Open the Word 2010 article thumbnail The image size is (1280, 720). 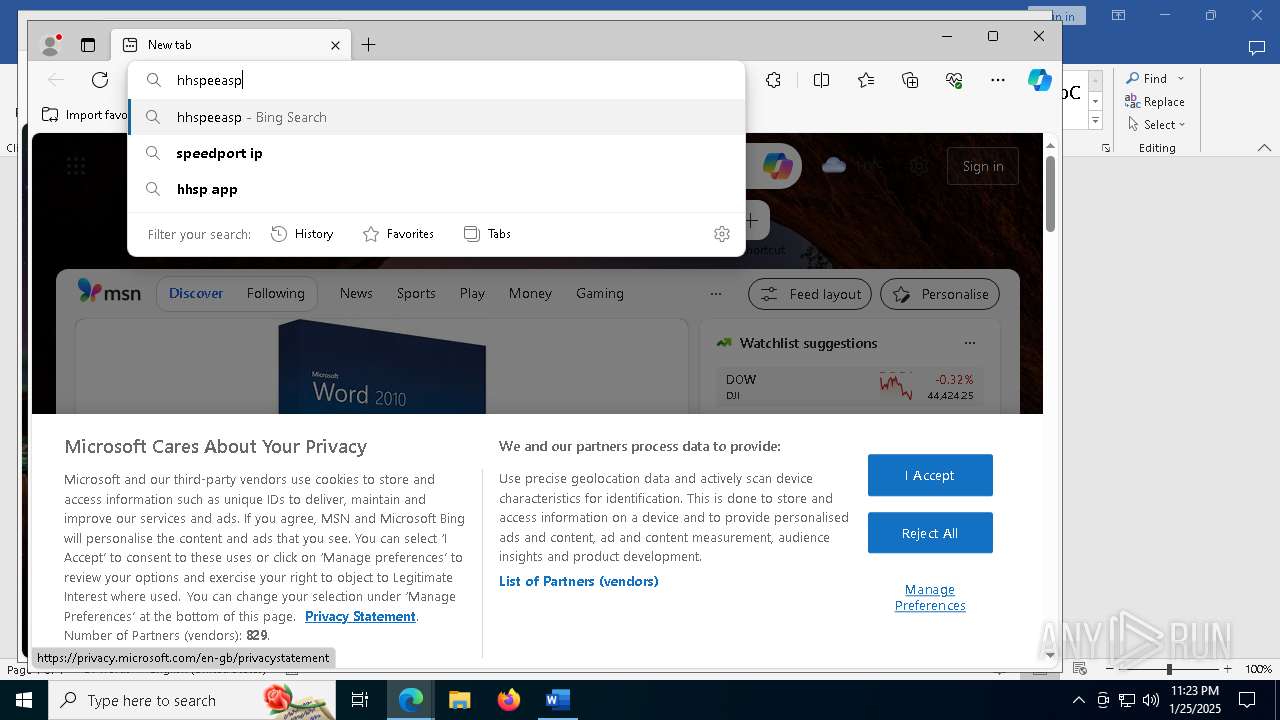pos(382,366)
